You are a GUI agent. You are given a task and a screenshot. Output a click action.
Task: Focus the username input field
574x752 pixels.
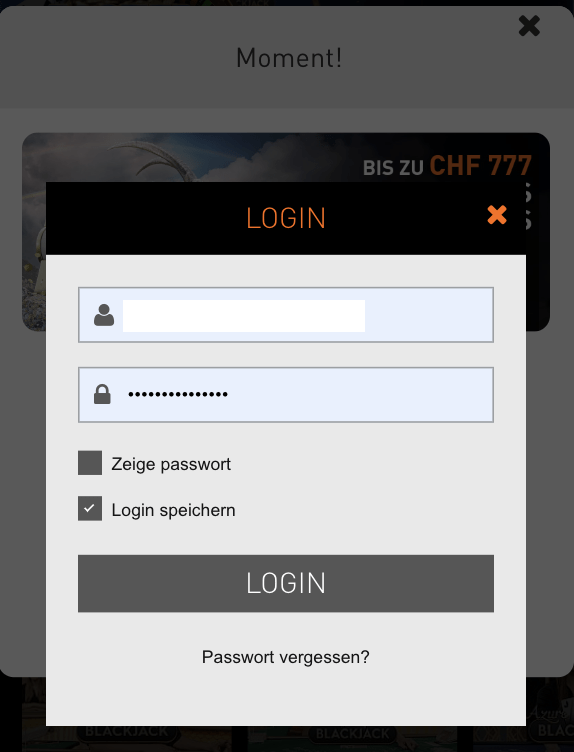click(x=286, y=315)
